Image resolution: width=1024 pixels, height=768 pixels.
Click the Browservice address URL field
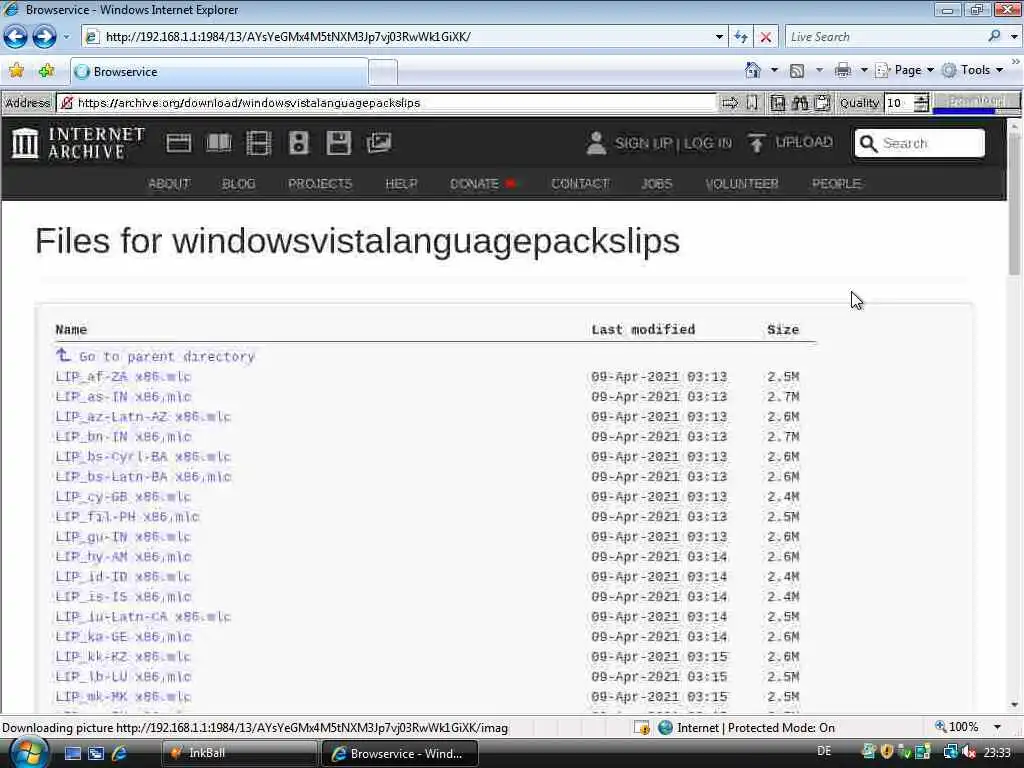point(387,103)
